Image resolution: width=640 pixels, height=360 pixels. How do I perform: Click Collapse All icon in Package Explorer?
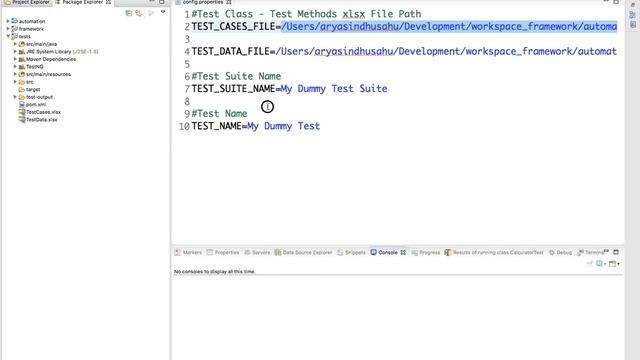(x=129, y=13)
